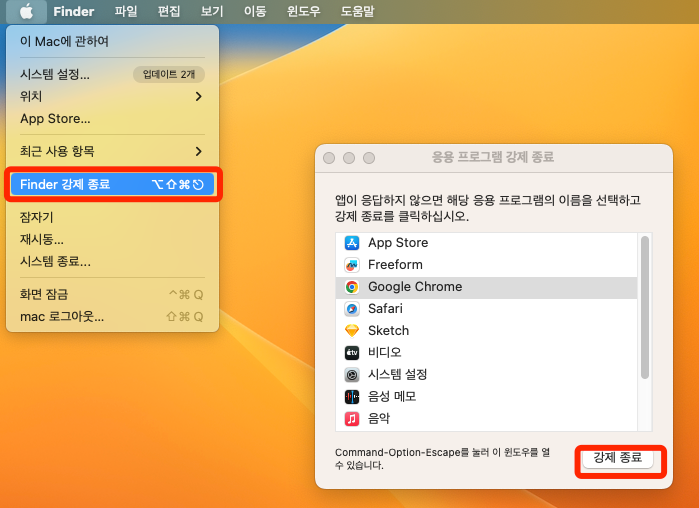This screenshot has width=699, height=508.
Task: Open the 보기 menu
Action: (x=212, y=11)
